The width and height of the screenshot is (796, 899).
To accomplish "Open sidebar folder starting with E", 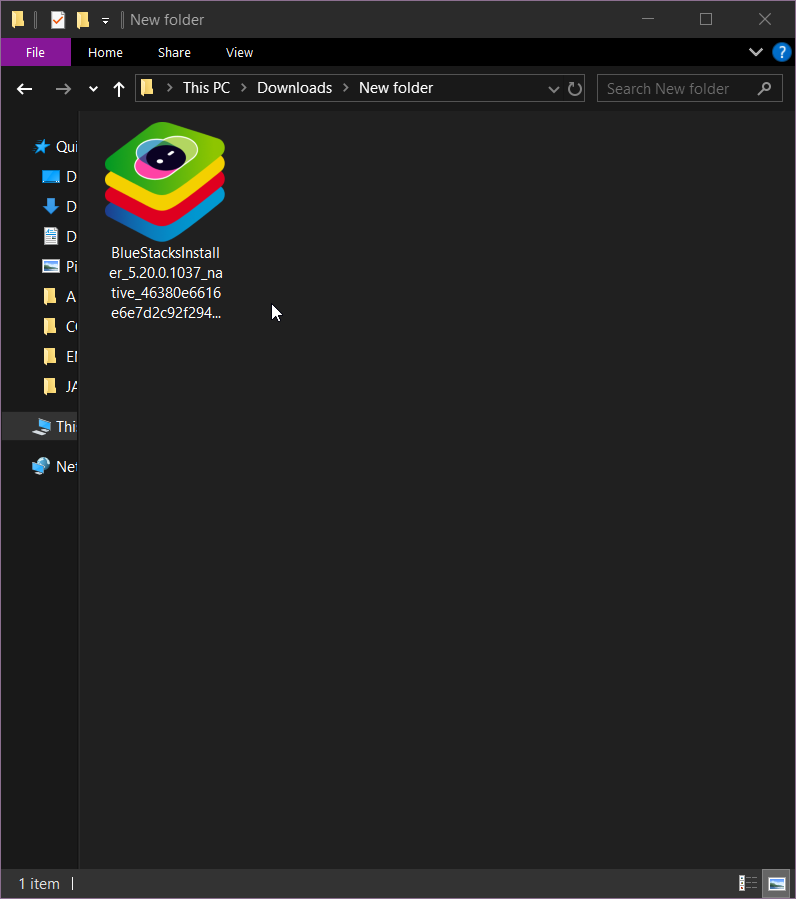I will tap(59, 357).
